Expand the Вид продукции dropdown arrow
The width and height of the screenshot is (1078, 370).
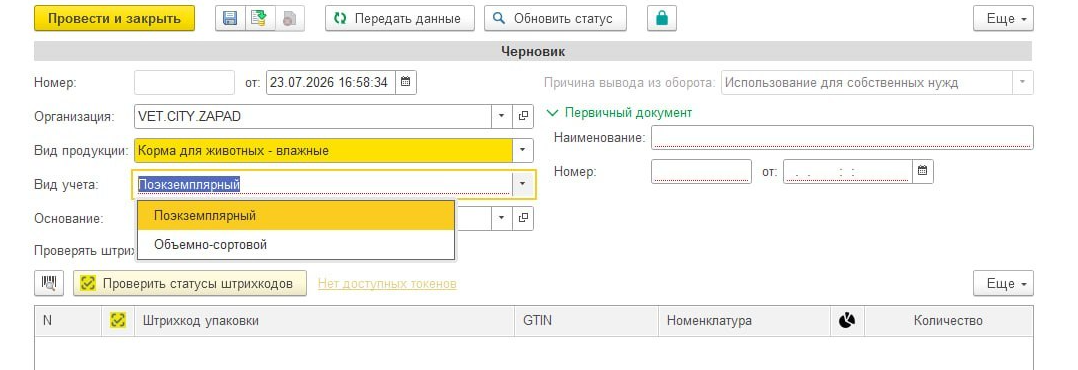(x=523, y=150)
